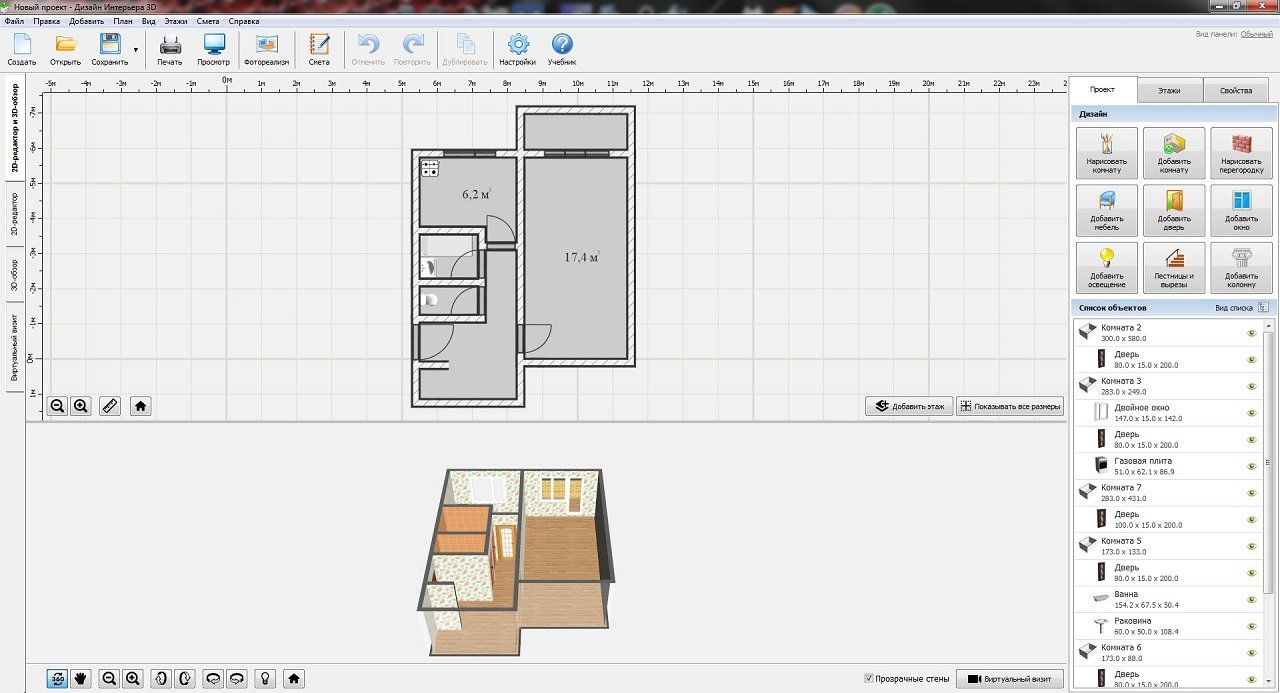Screen dimensions: 1280x693
Task: Click the Add Floor (Добавить этаж) button
Action: [909, 406]
